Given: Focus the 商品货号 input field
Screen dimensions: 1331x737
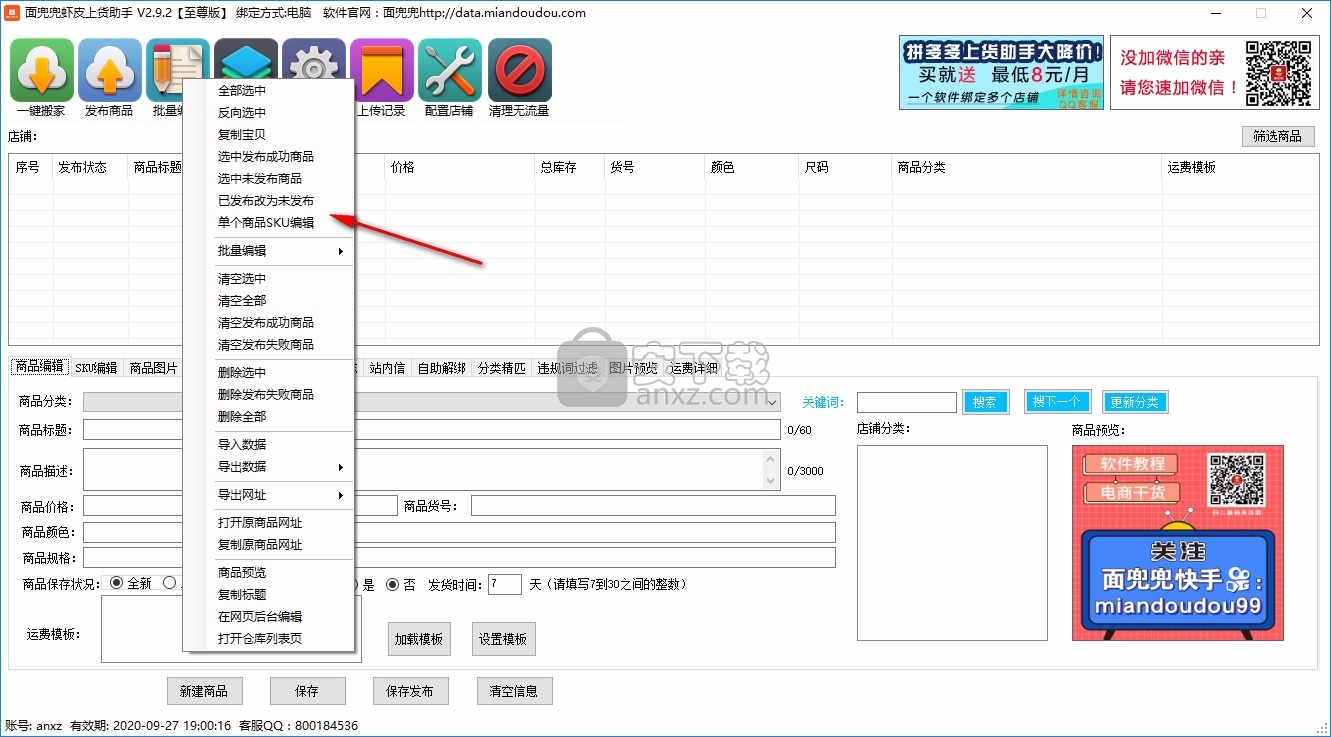Looking at the screenshot, I should click(x=653, y=506).
